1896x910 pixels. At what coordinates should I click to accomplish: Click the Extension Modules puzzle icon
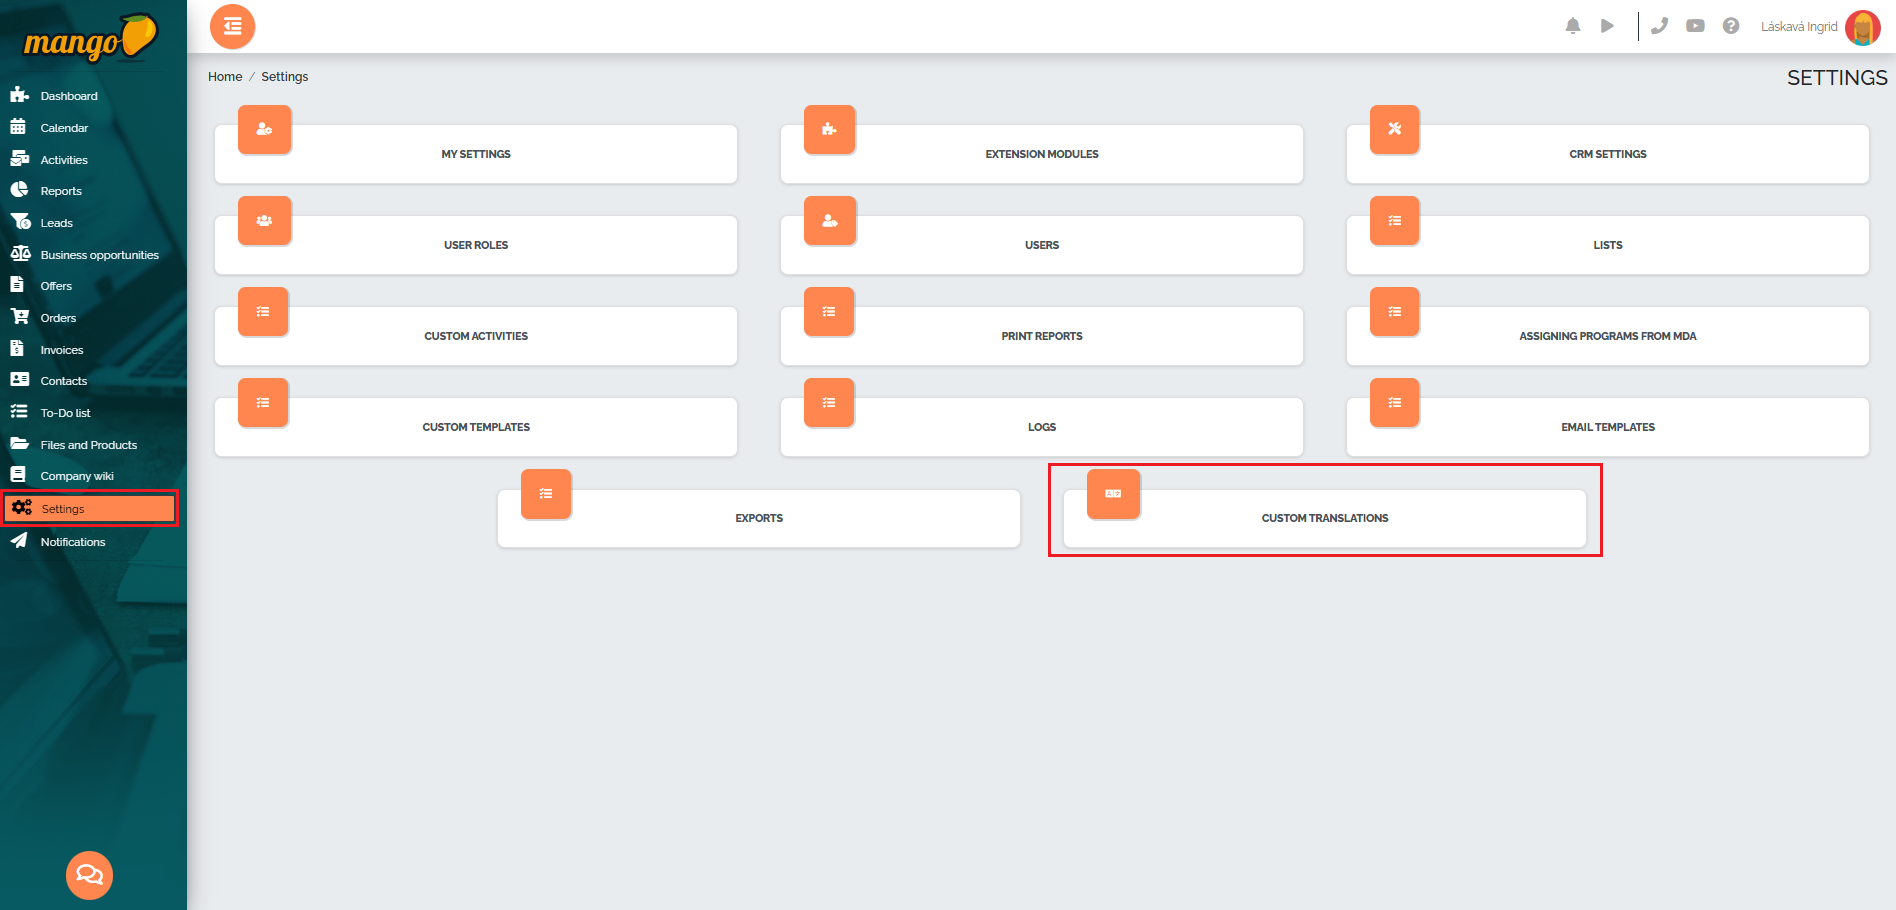click(830, 129)
